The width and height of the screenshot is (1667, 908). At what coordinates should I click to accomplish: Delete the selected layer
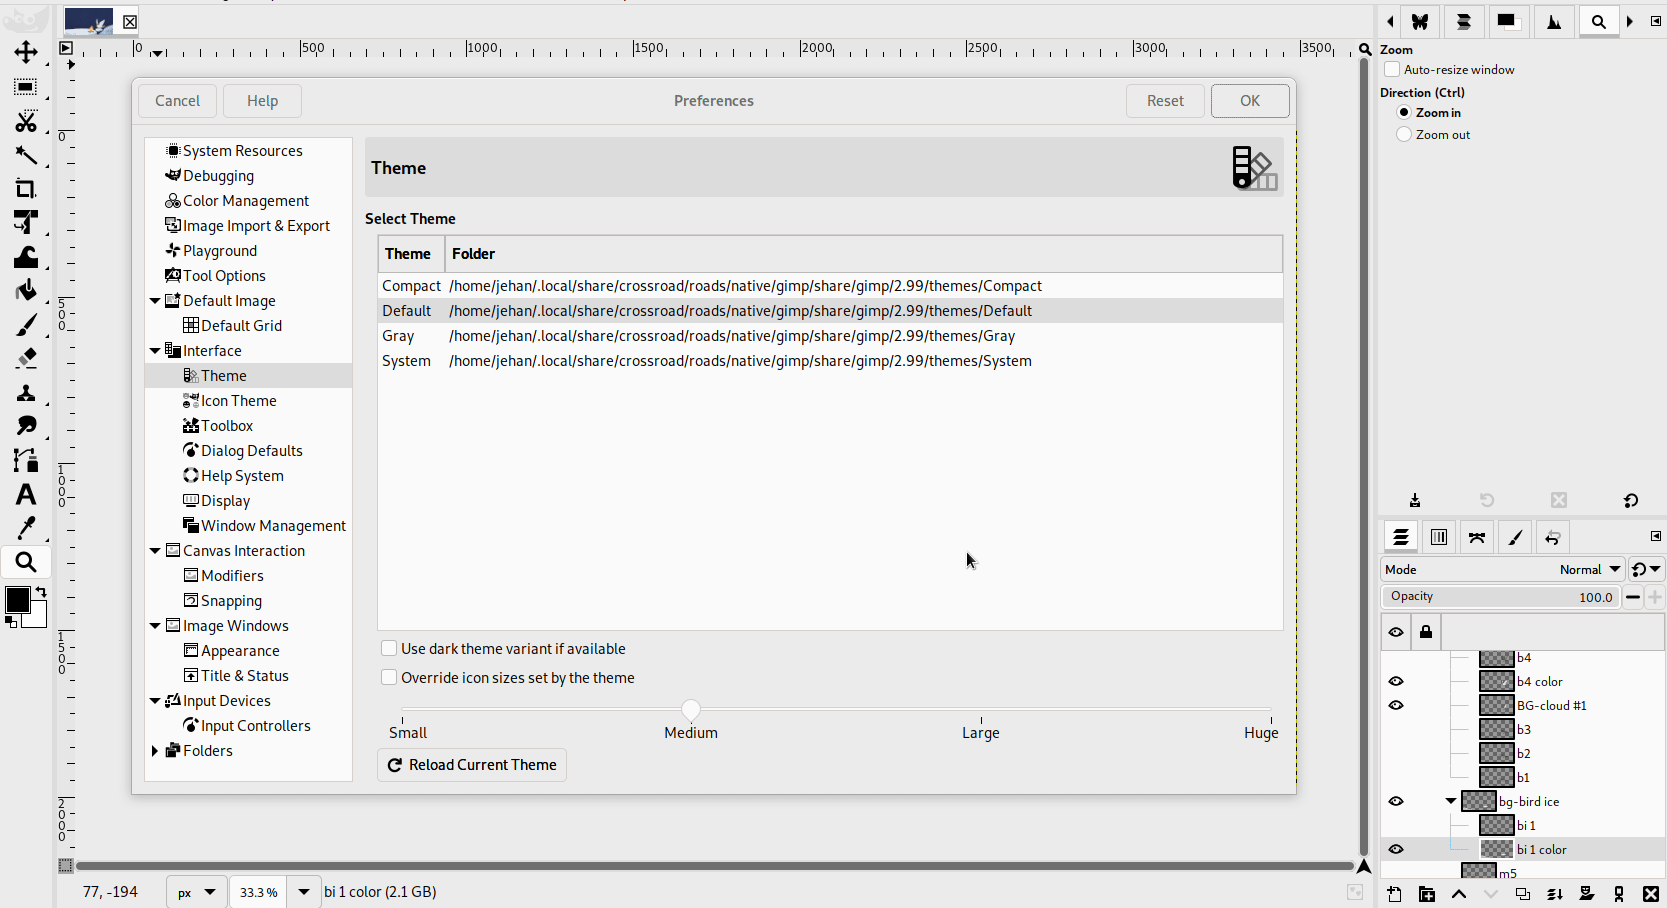point(1649,895)
